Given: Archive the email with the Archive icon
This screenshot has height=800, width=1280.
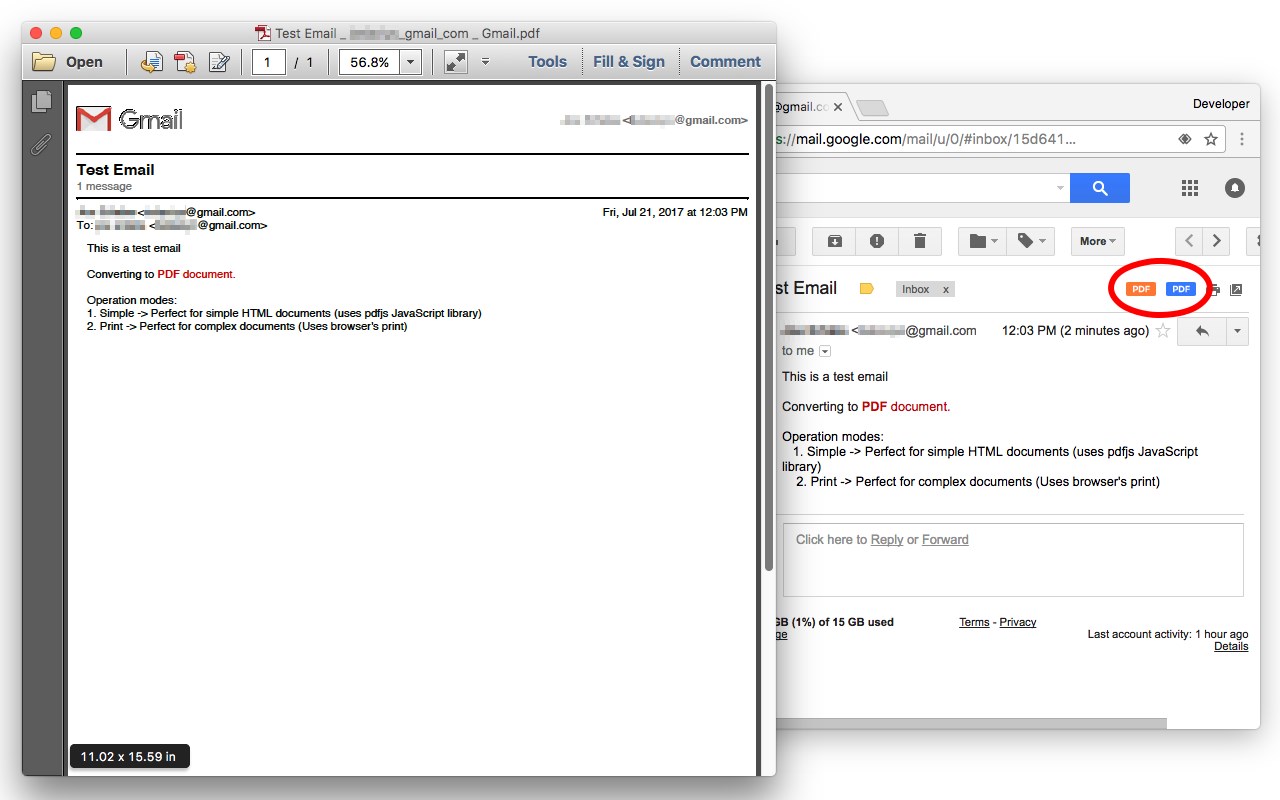Looking at the screenshot, I should pos(834,241).
